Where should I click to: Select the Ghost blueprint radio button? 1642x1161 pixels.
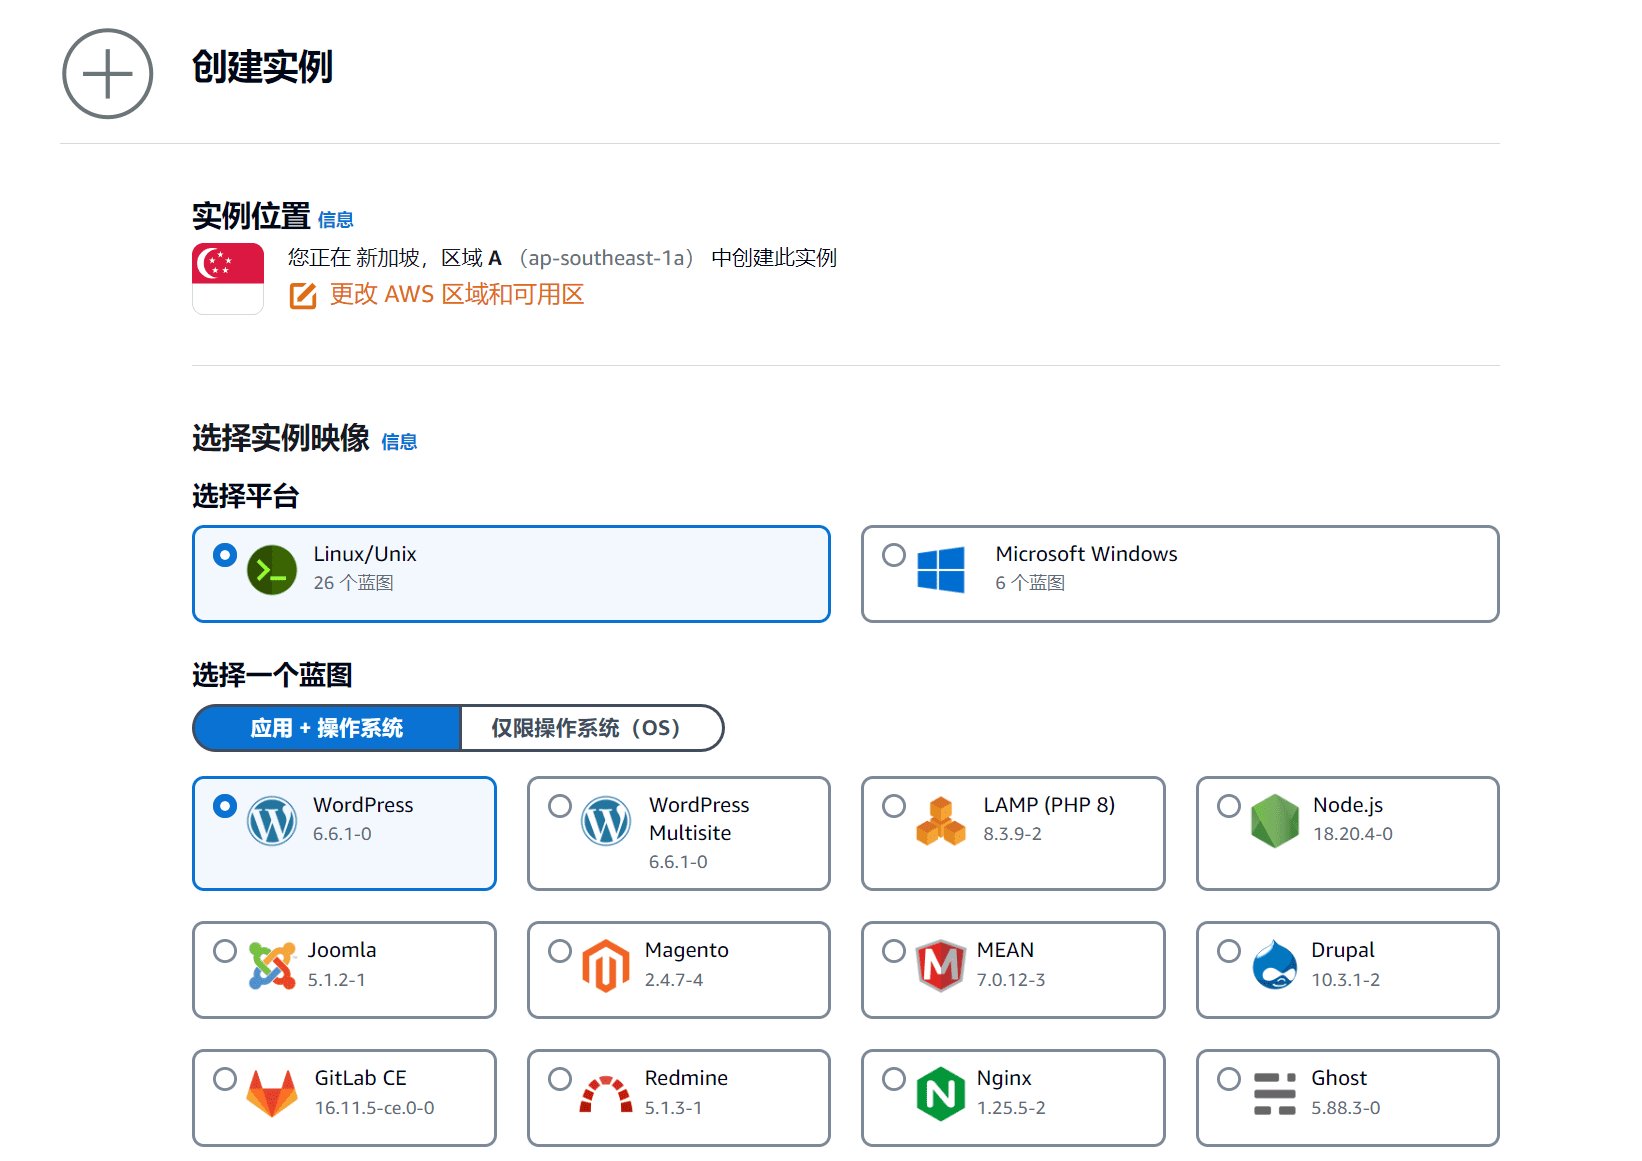coord(1228,1079)
